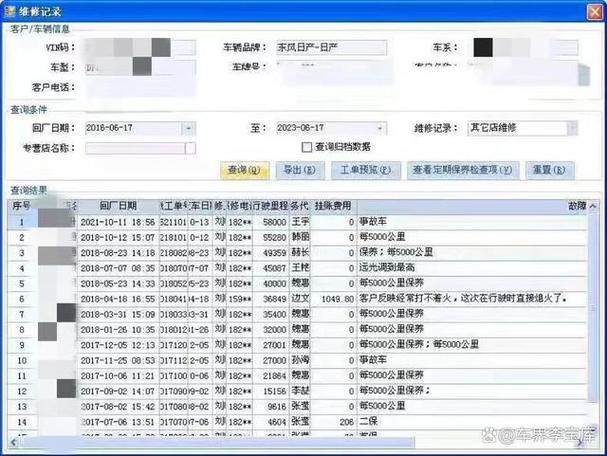Click mileage cell 58000
Viewport: 607px width, 456px height.
(271, 222)
